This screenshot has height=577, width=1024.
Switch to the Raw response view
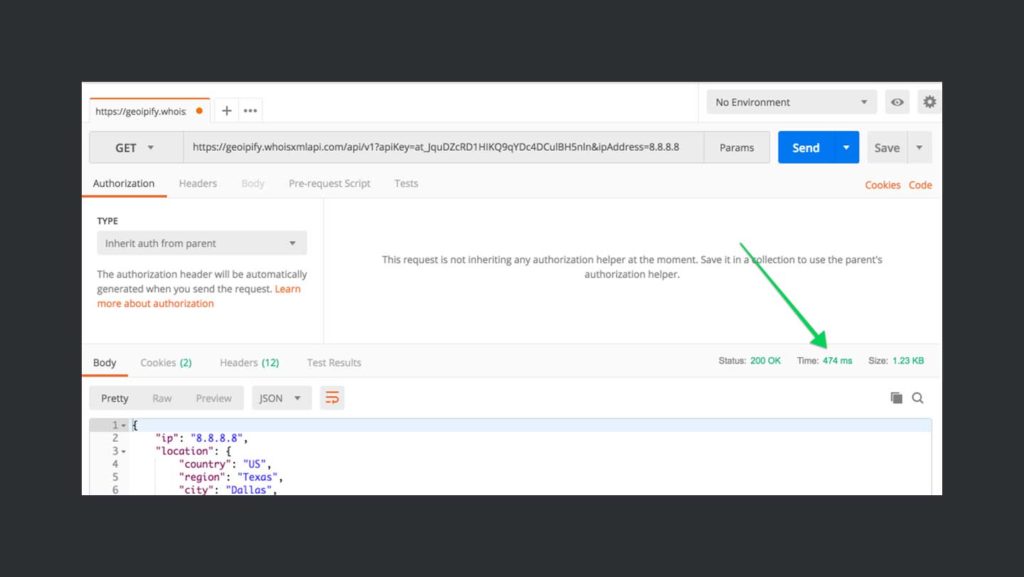[162, 397]
